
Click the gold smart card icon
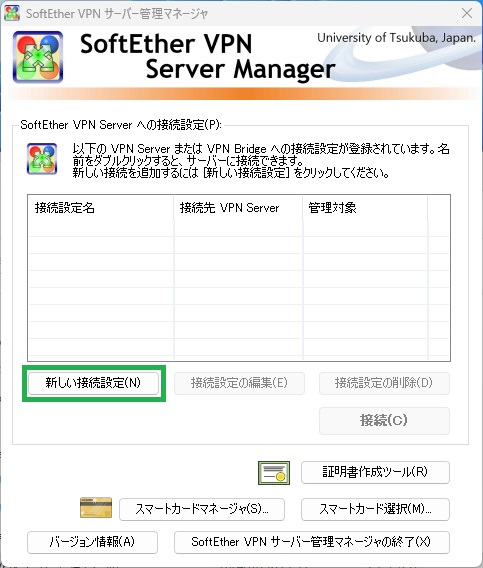(x=96, y=508)
